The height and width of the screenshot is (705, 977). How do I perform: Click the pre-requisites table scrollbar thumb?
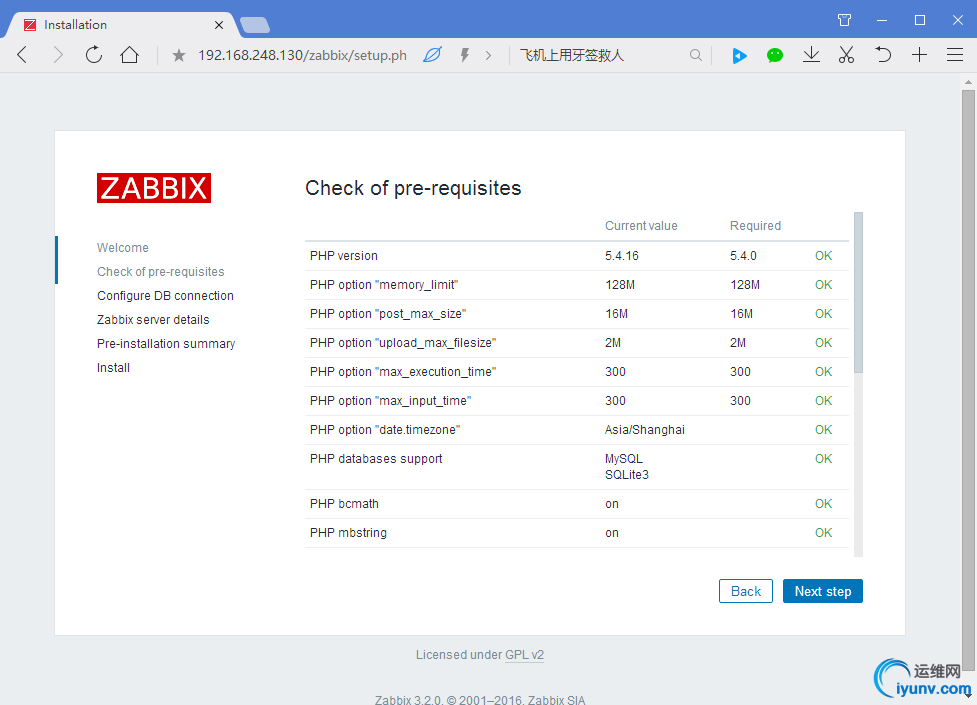[x=858, y=293]
